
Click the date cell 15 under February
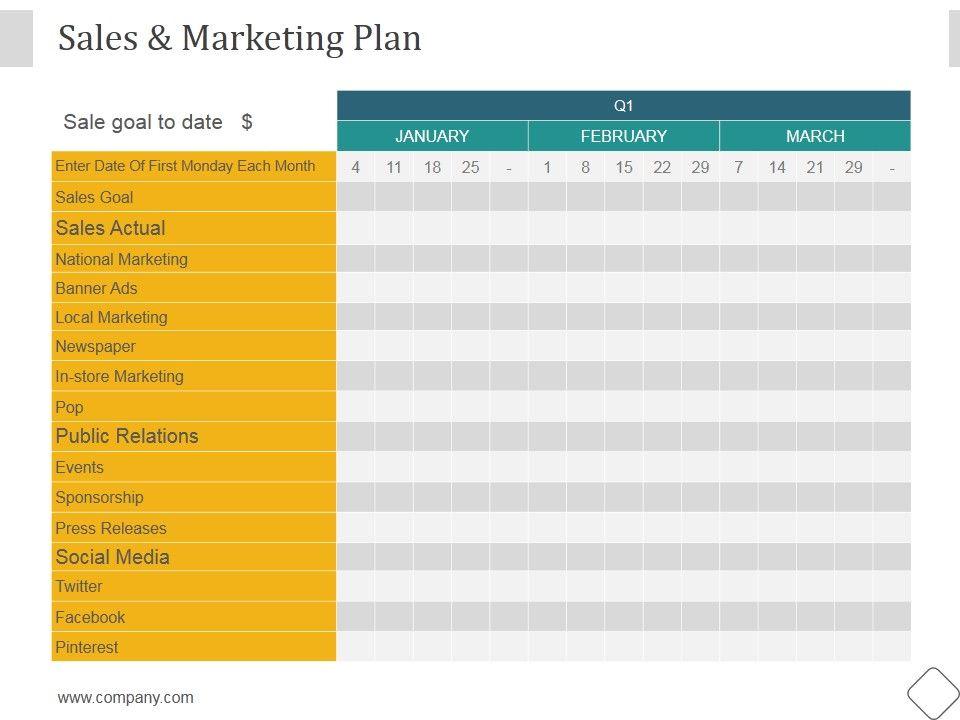pyautogui.click(x=624, y=167)
